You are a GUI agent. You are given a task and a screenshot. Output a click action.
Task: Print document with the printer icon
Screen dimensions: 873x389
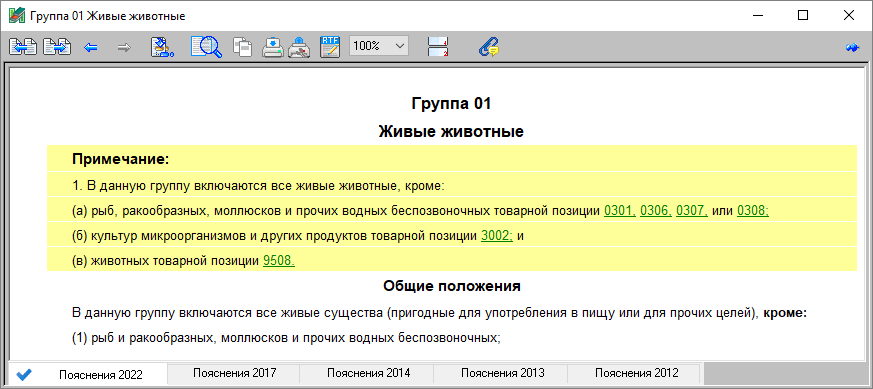273,47
